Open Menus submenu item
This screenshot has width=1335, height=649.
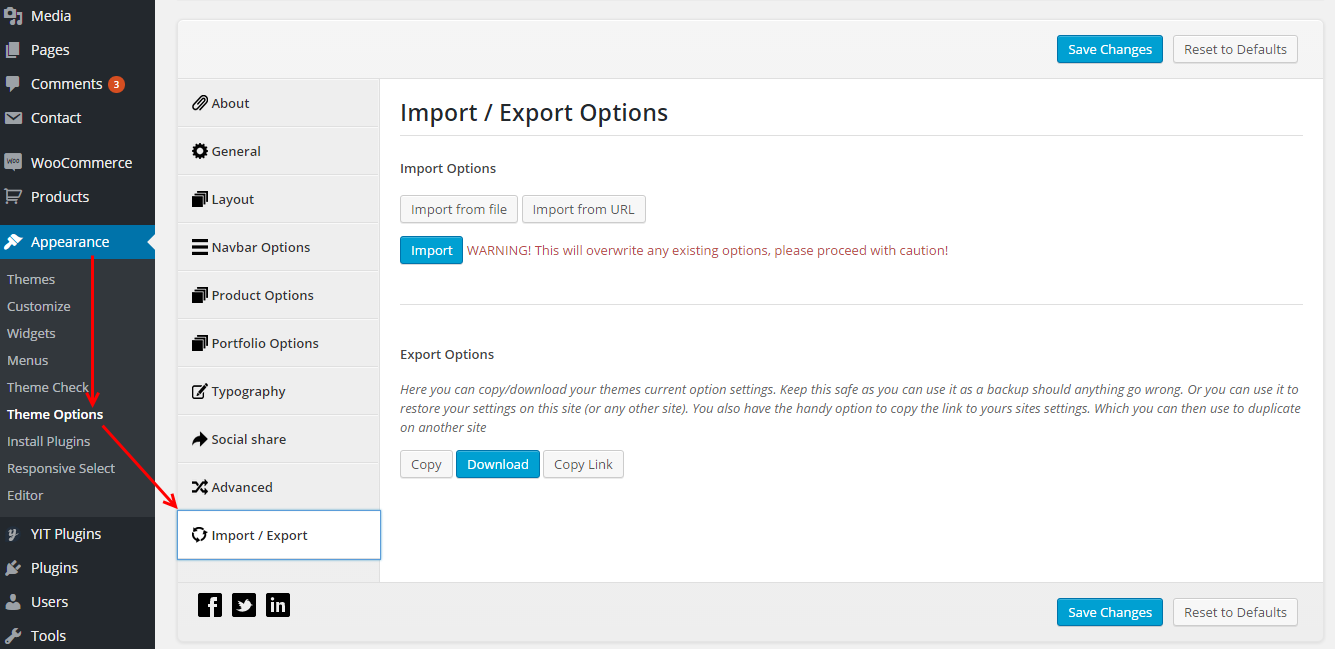(28, 360)
